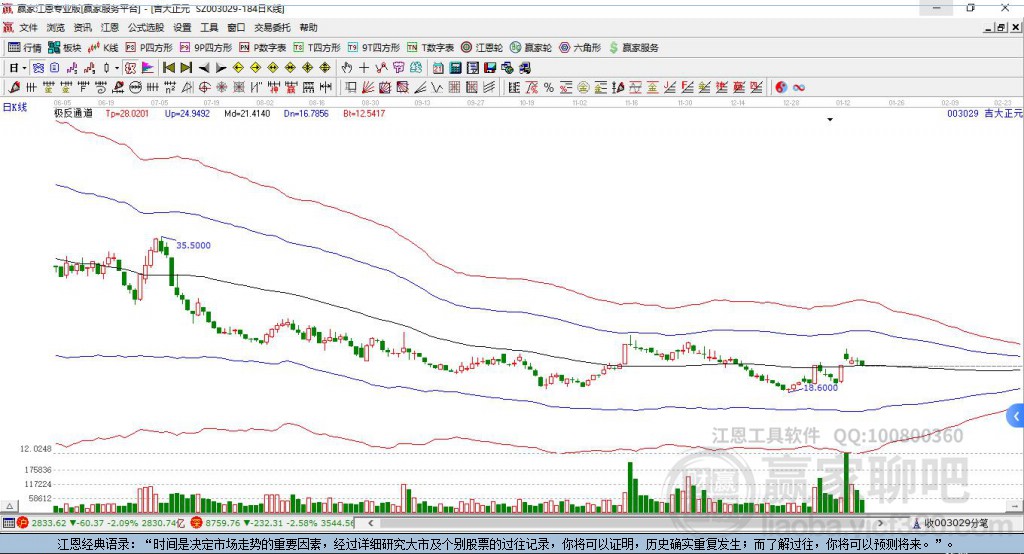This screenshot has height=554, width=1024.
Task: Open the 帮助 menu
Action: (x=308, y=27)
